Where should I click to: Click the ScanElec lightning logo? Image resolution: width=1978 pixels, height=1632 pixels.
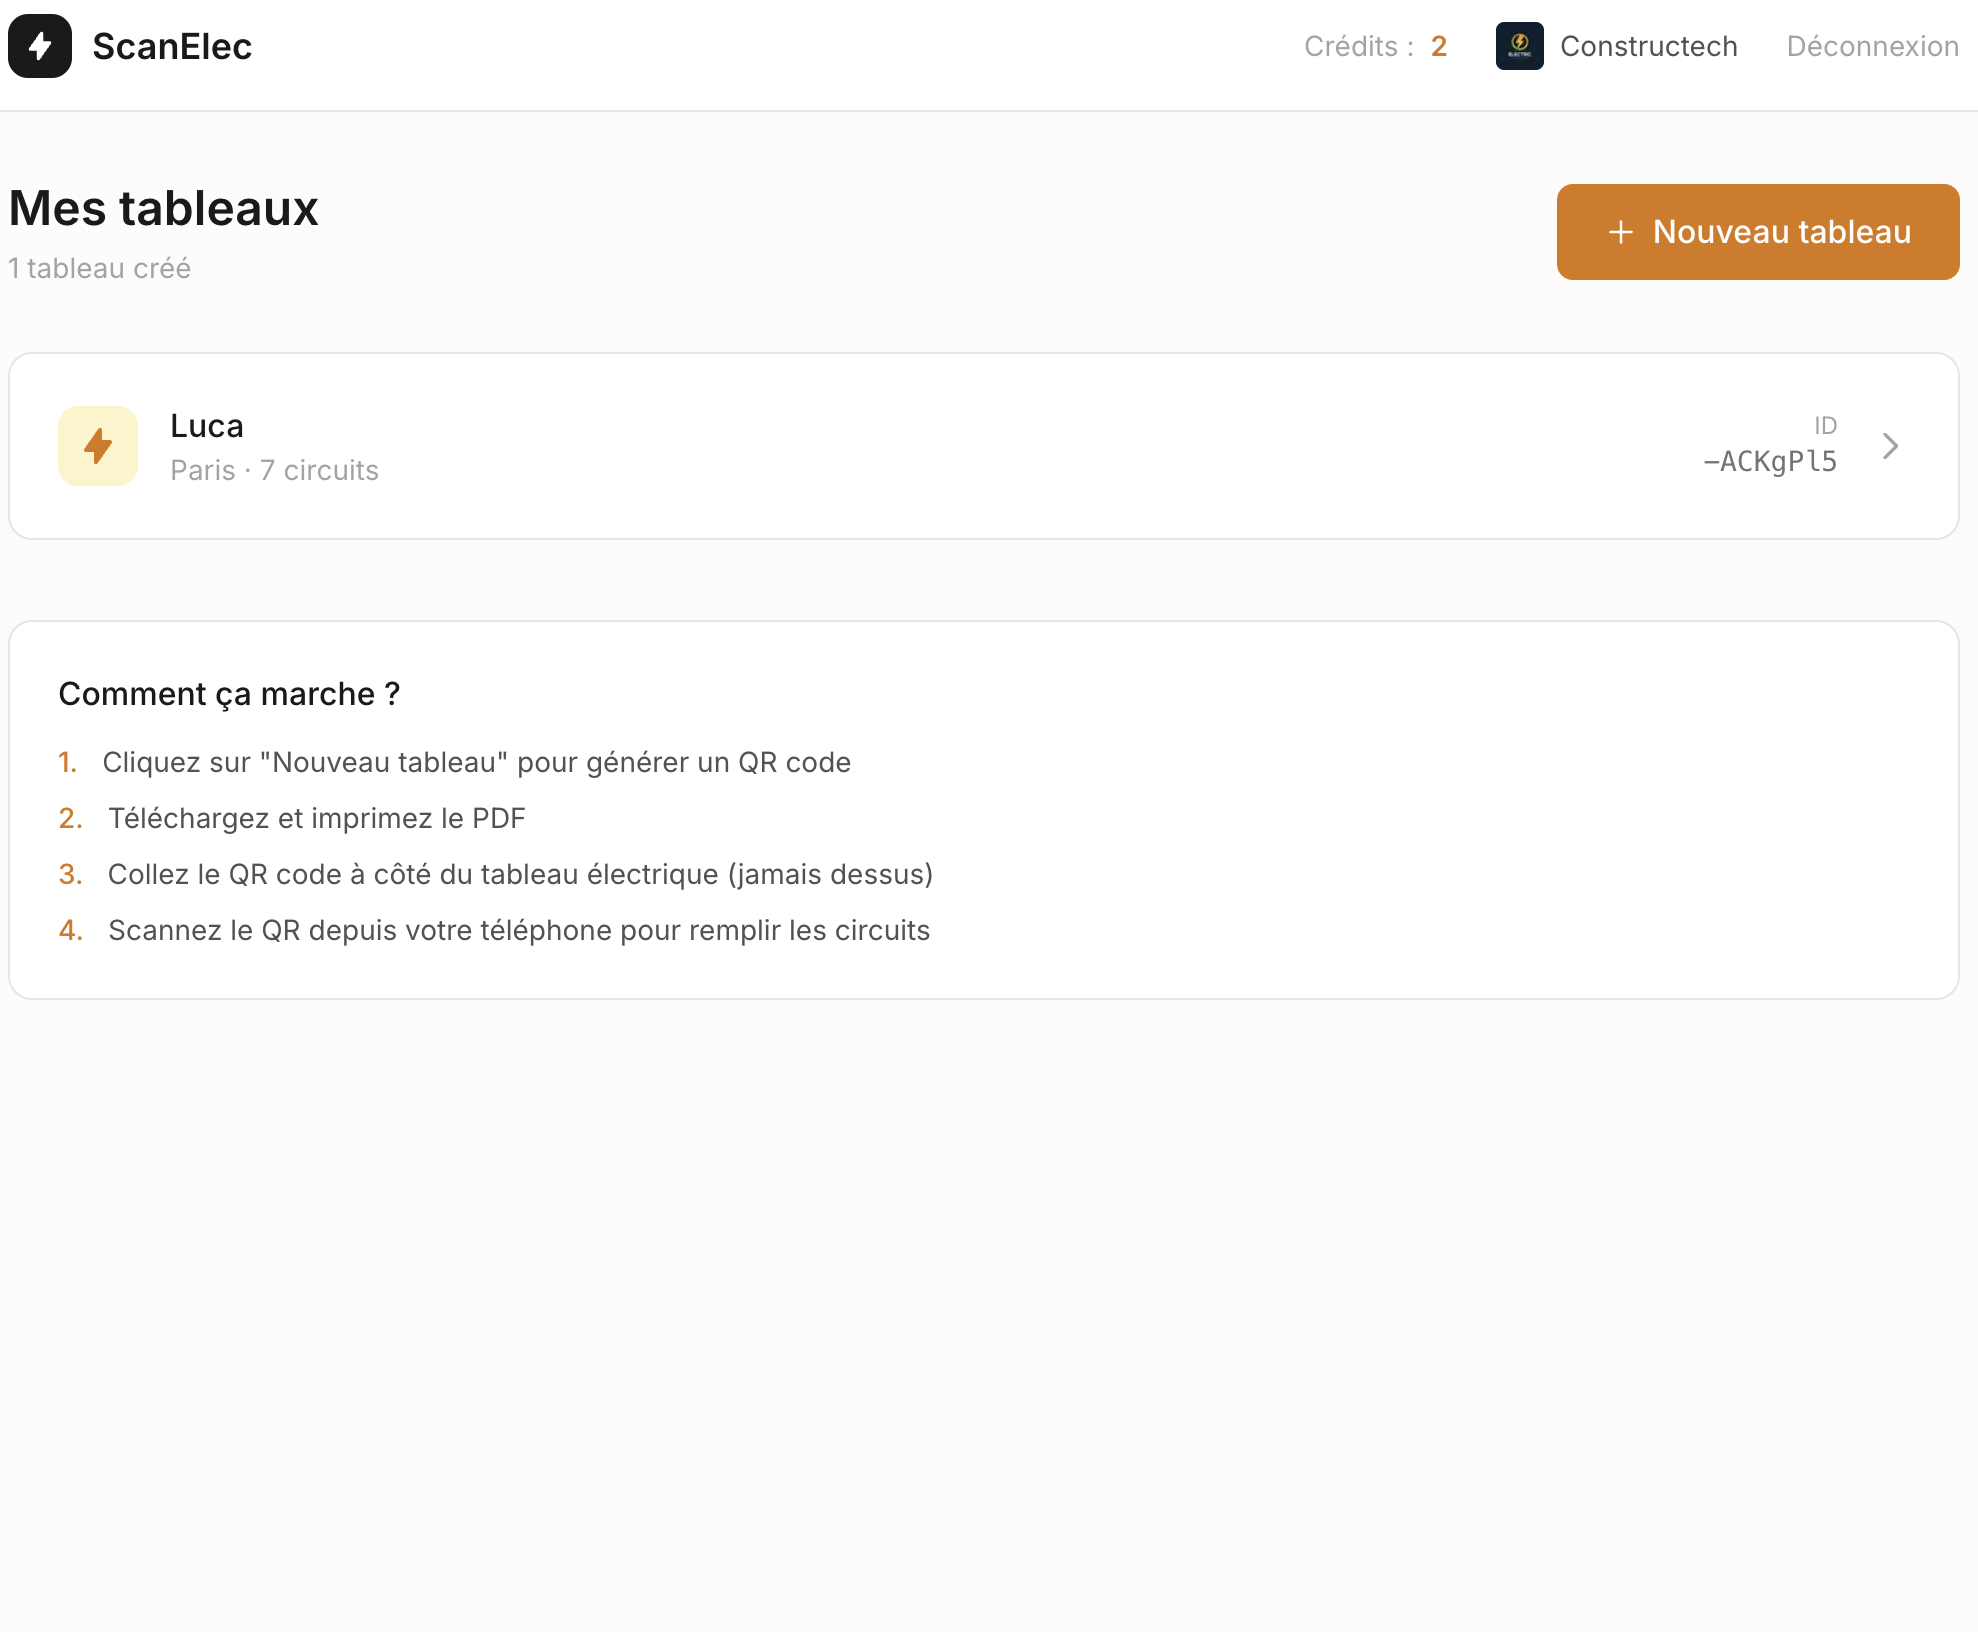point(39,45)
